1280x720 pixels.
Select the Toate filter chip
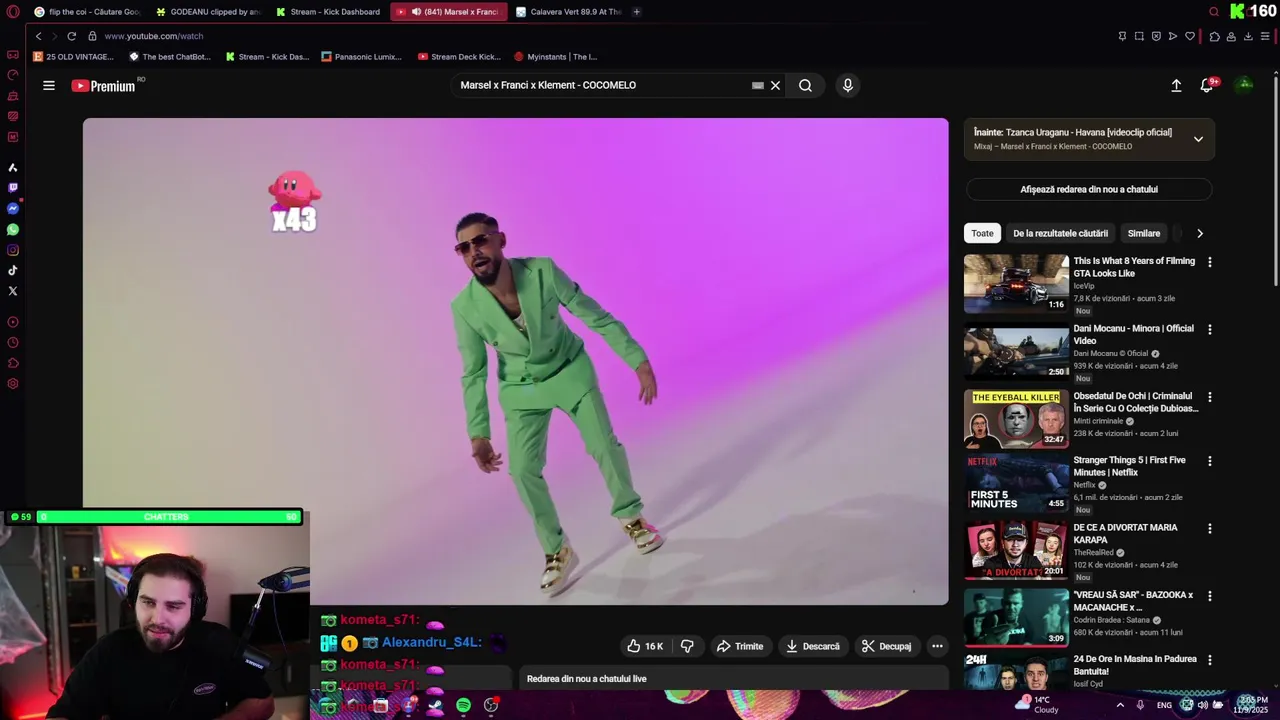tap(982, 233)
